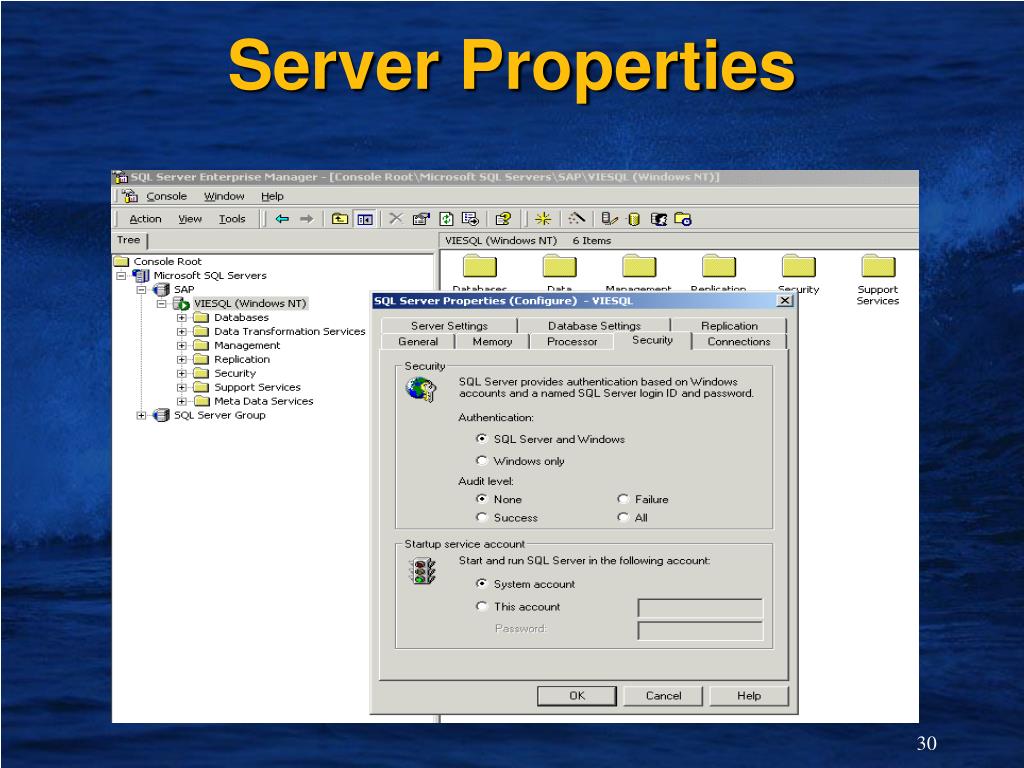This screenshot has height=768, width=1024.
Task: Switch to the Replication tab in dialog
Action: click(x=729, y=325)
